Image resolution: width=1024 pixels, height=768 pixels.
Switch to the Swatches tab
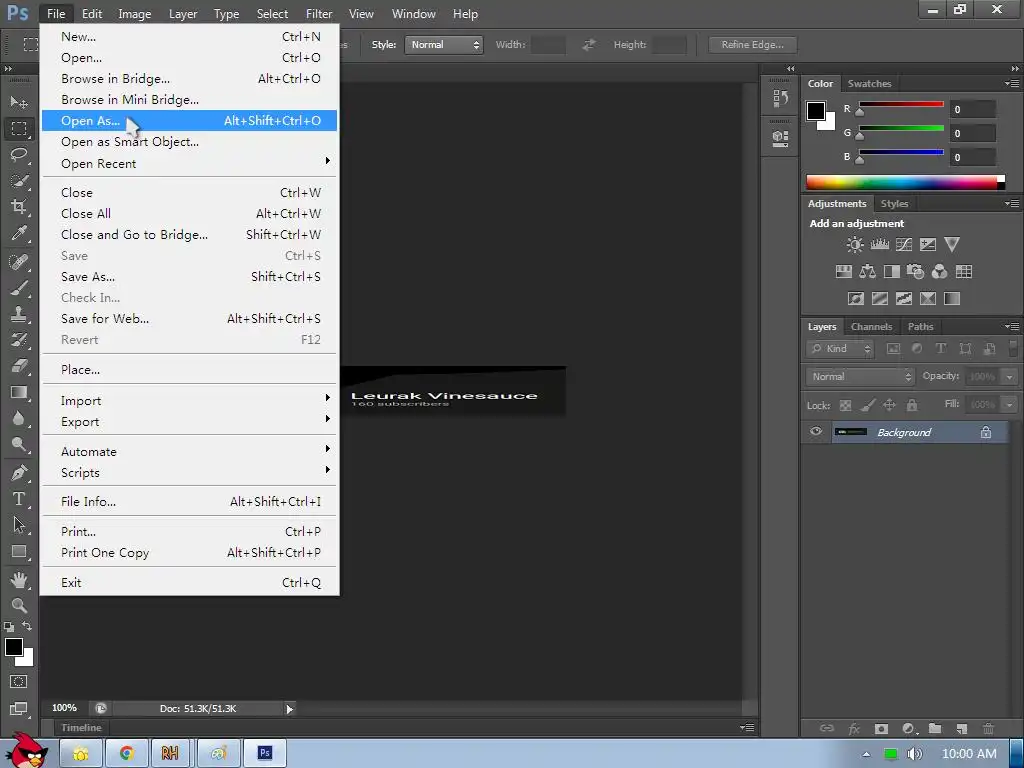[869, 84]
